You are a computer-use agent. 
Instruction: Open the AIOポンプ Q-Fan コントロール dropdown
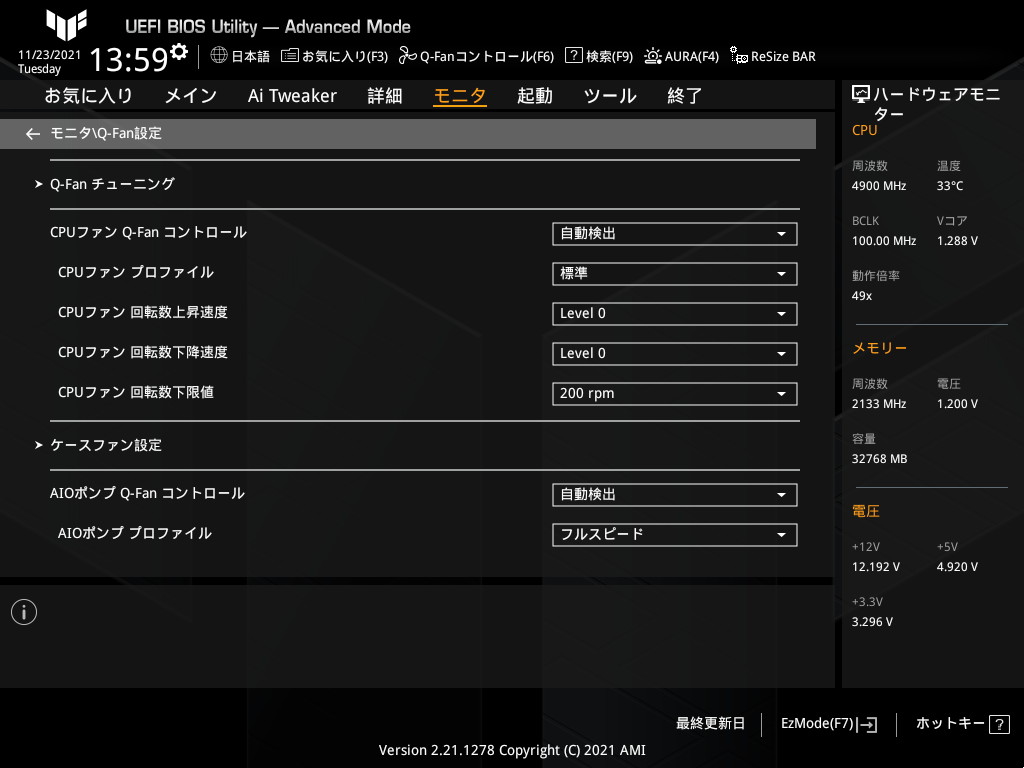675,495
